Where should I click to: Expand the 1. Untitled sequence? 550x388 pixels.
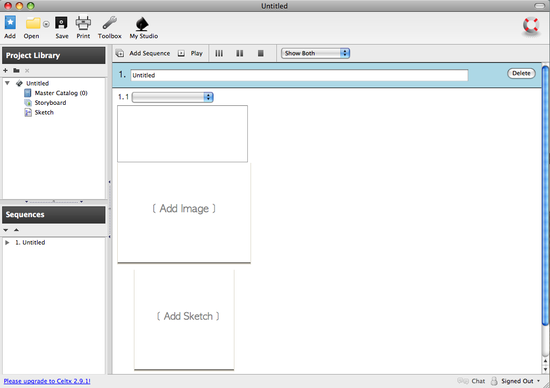(7, 242)
